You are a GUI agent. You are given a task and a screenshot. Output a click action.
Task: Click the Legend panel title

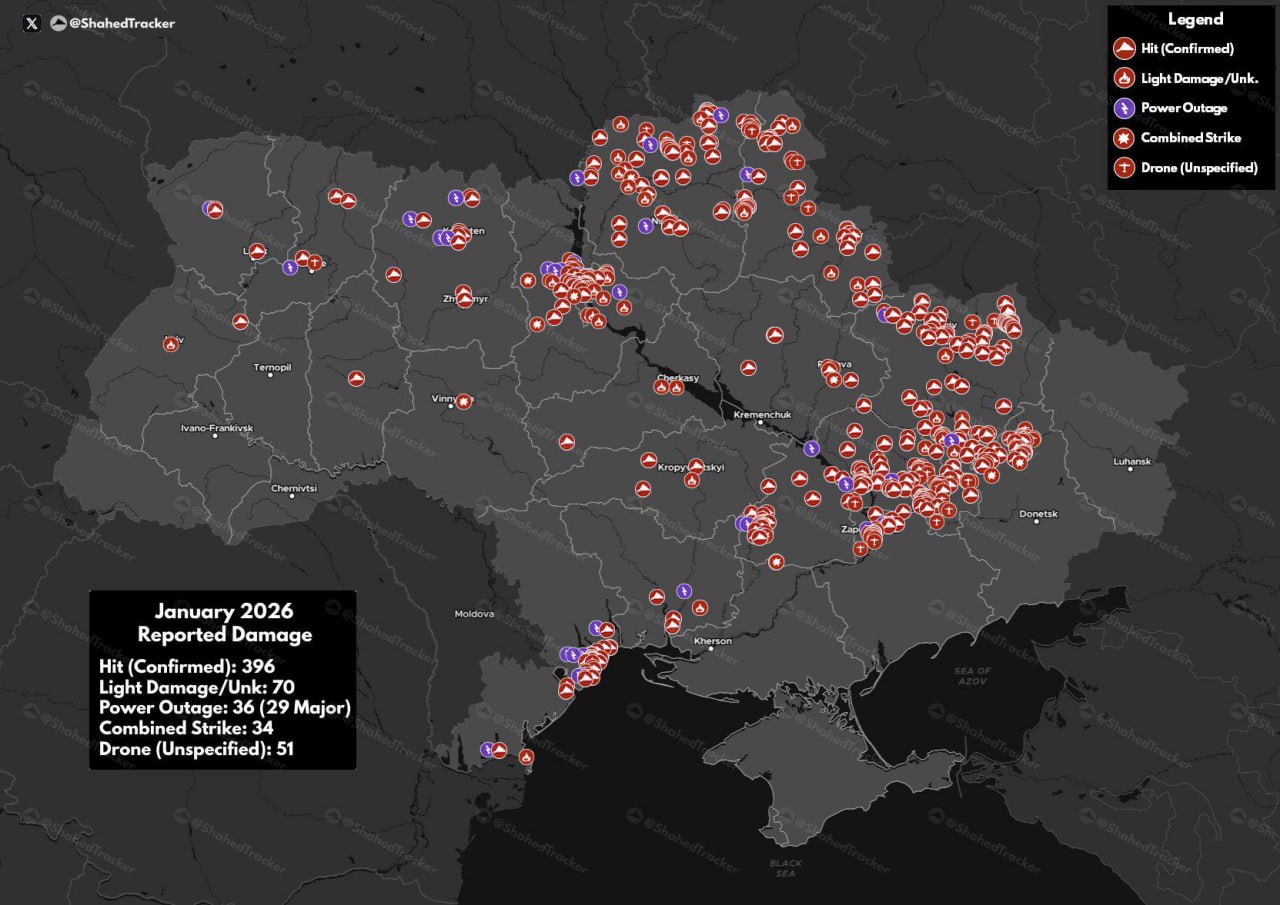tap(1196, 19)
